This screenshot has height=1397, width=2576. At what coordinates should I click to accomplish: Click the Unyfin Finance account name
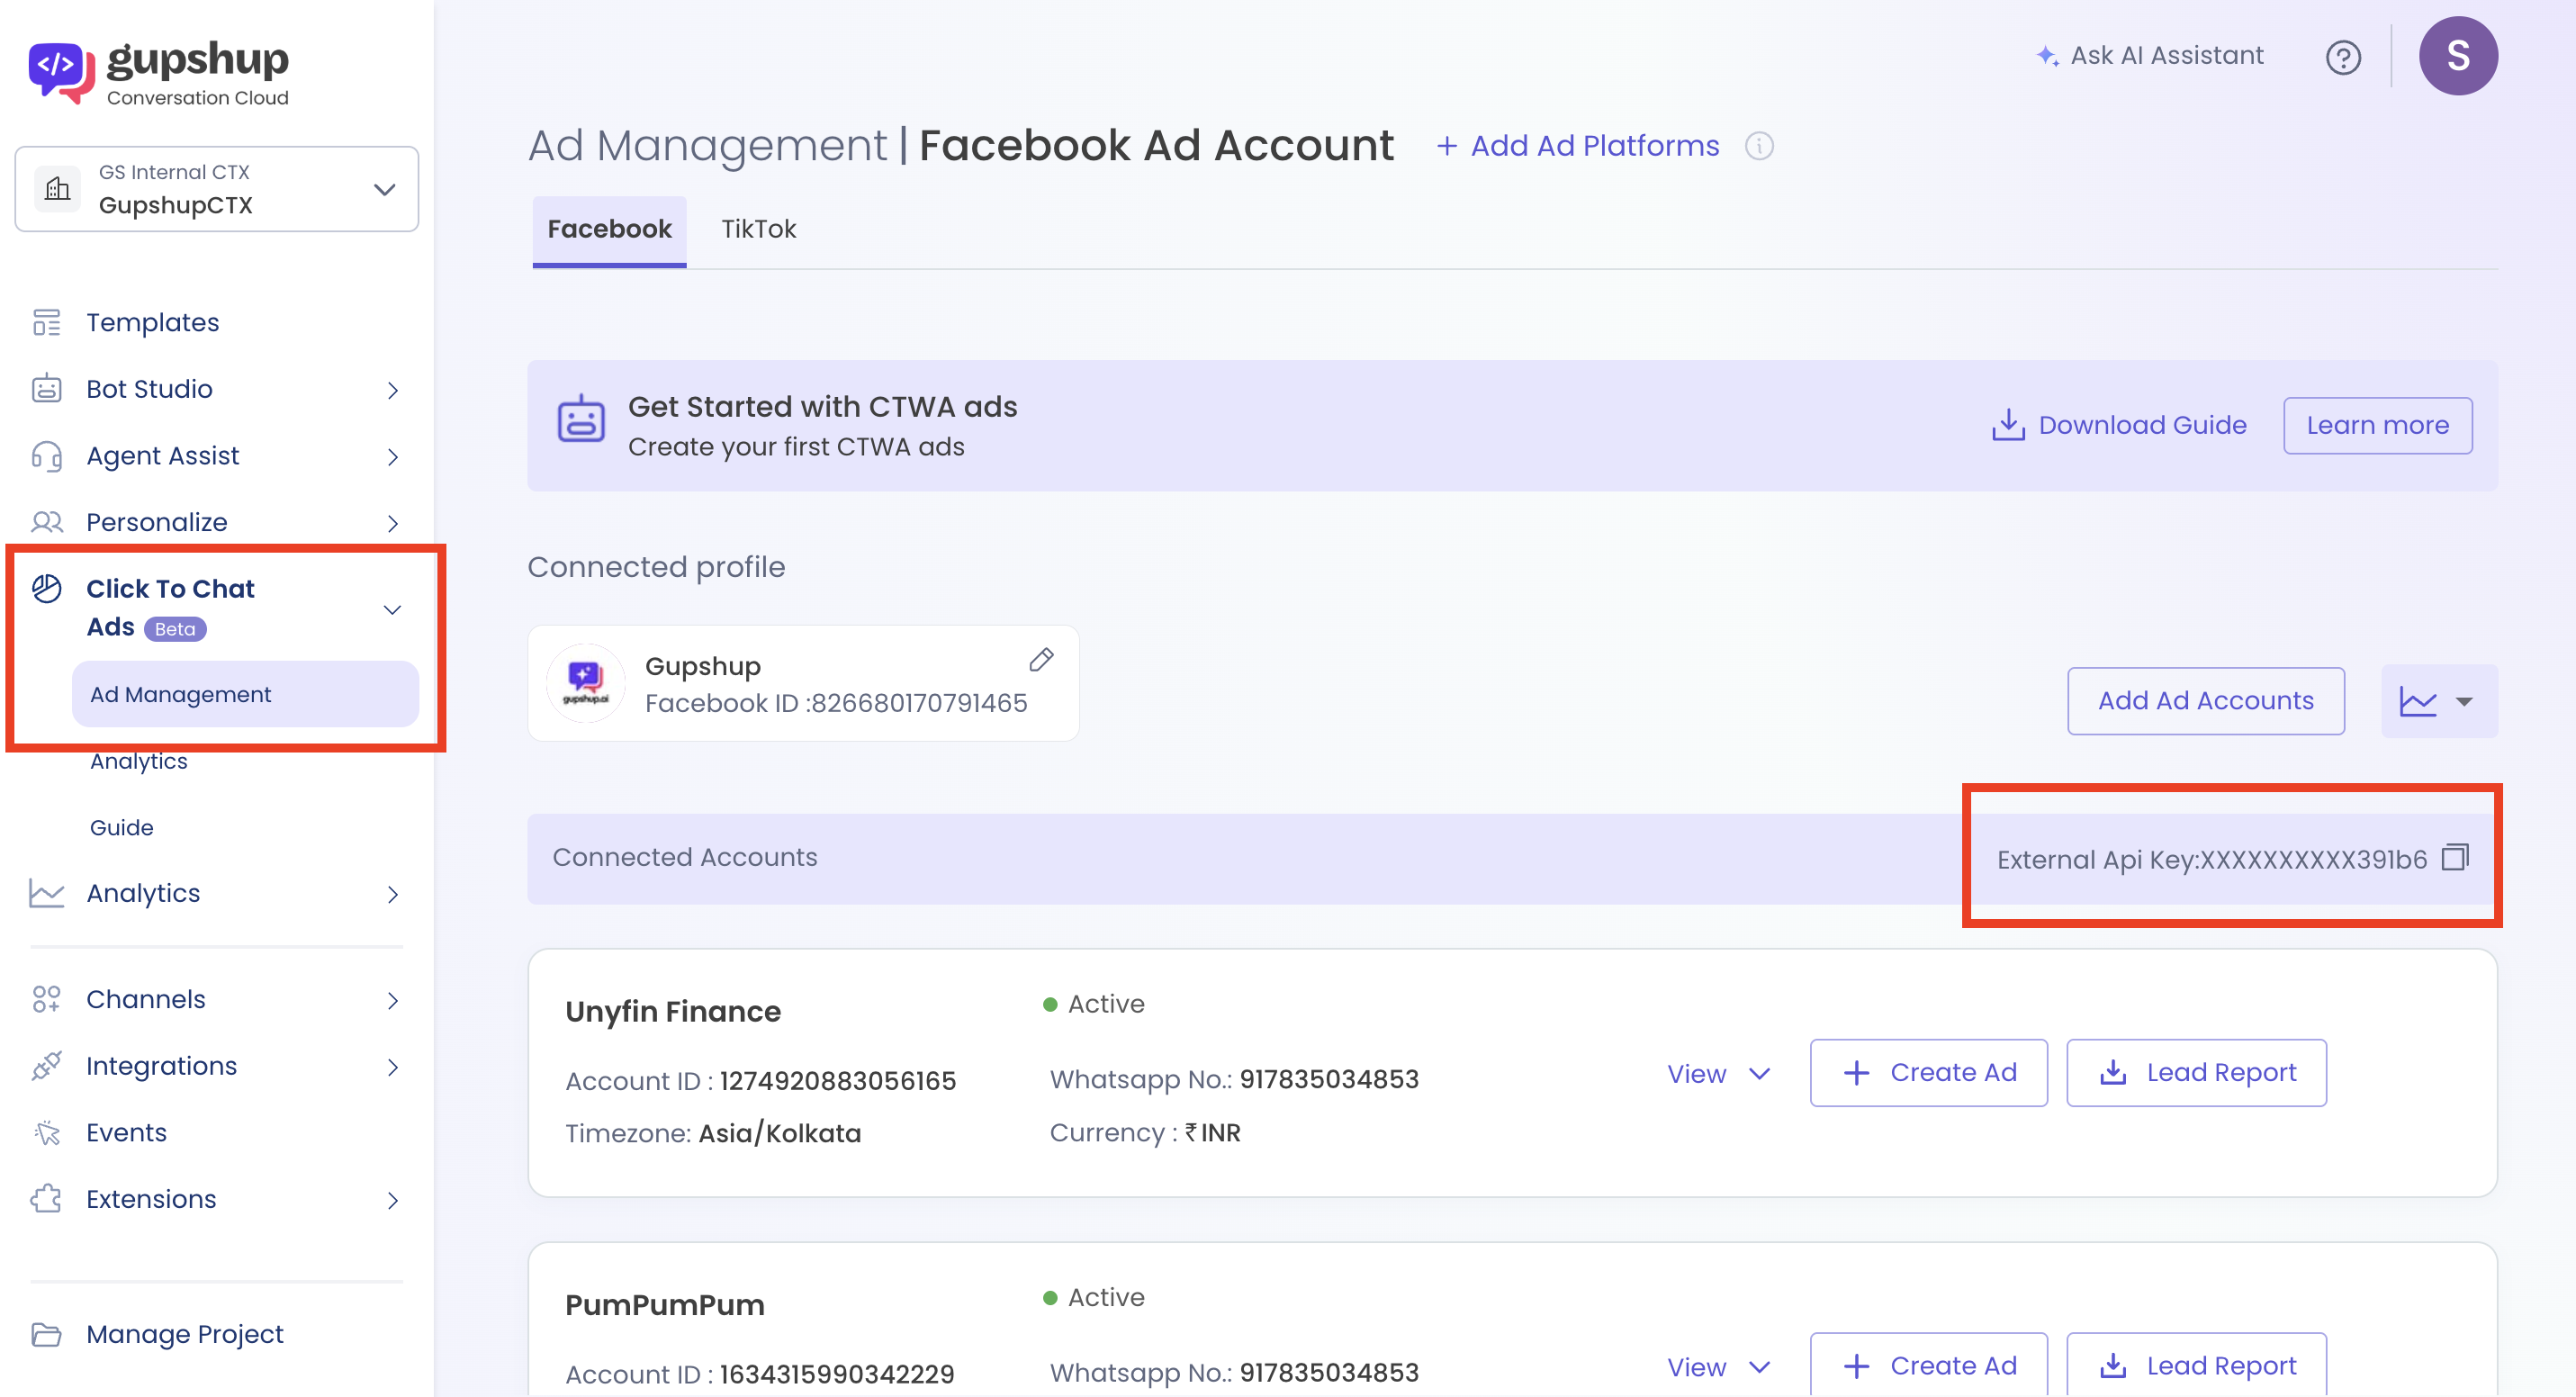pos(673,1012)
